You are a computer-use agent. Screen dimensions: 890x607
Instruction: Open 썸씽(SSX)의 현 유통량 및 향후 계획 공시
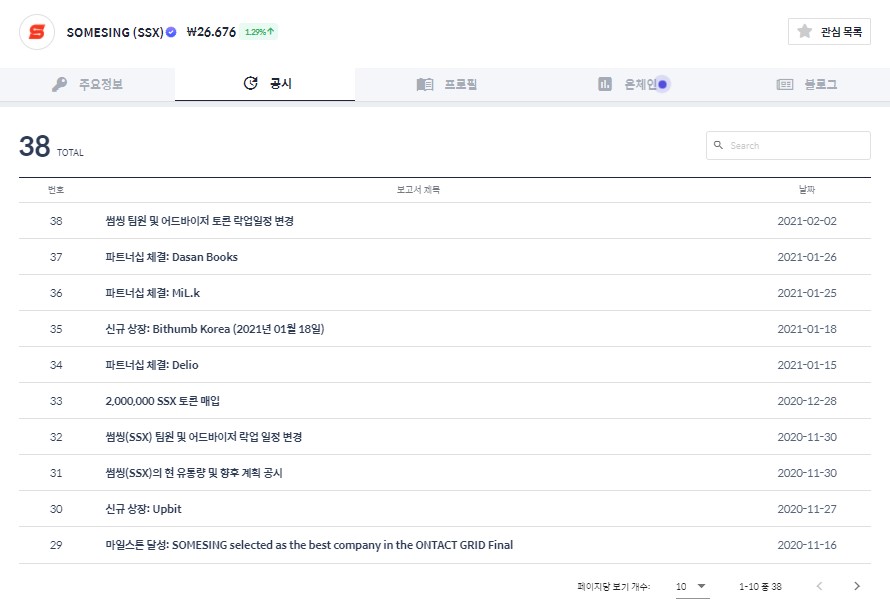pos(194,473)
